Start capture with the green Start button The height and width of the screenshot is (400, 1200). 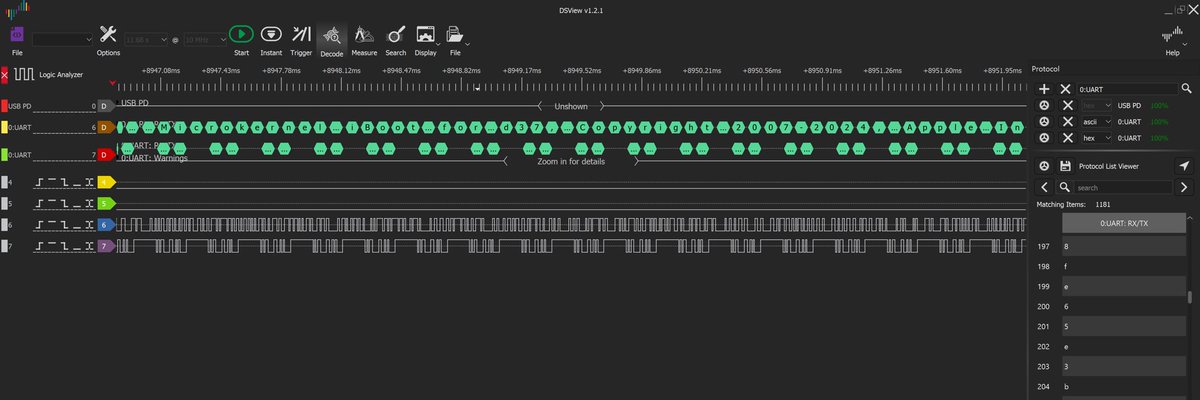point(241,34)
